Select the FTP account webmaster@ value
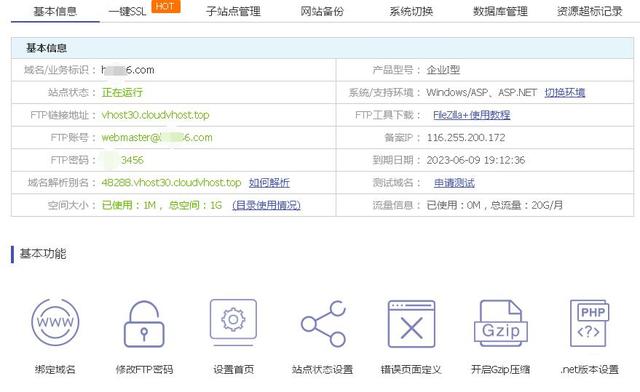Image resolution: width=640 pixels, height=392 pixels. pos(157,138)
